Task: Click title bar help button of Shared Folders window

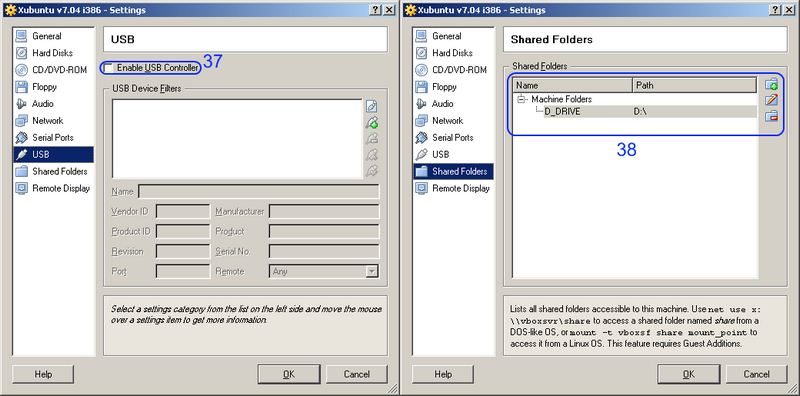Action: click(776, 10)
